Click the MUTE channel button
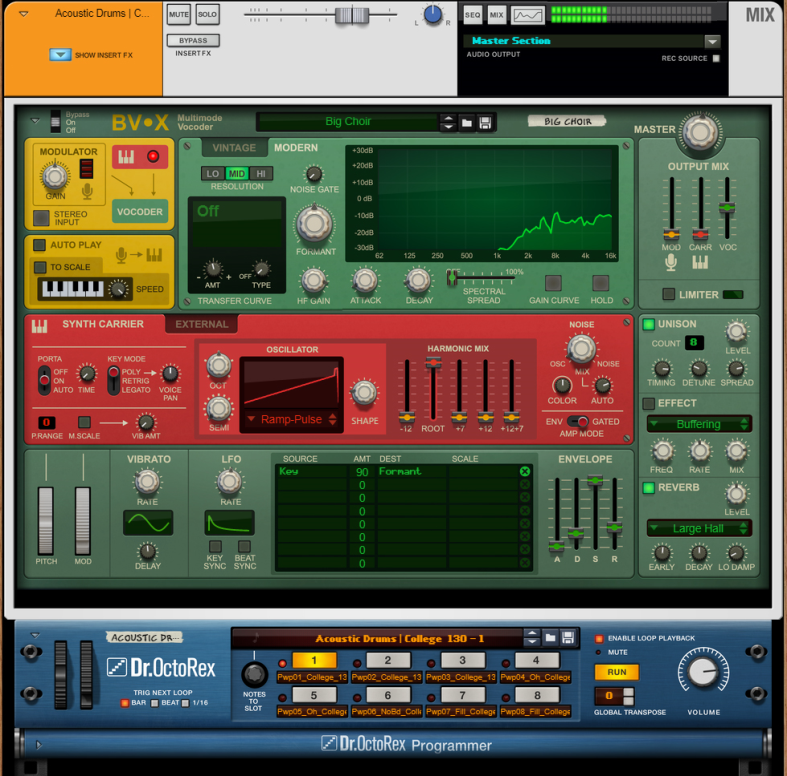 pos(179,15)
